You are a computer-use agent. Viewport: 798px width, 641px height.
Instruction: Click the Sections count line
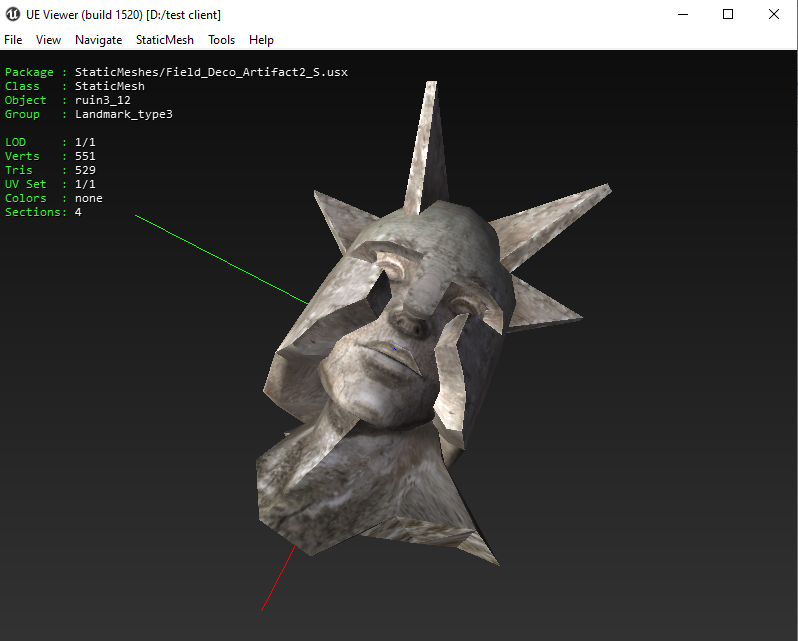pyautogui.click(x=43, y=213)
